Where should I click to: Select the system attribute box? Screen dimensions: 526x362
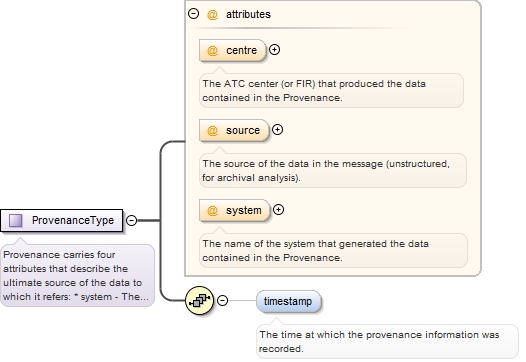(x=234, y=210)
